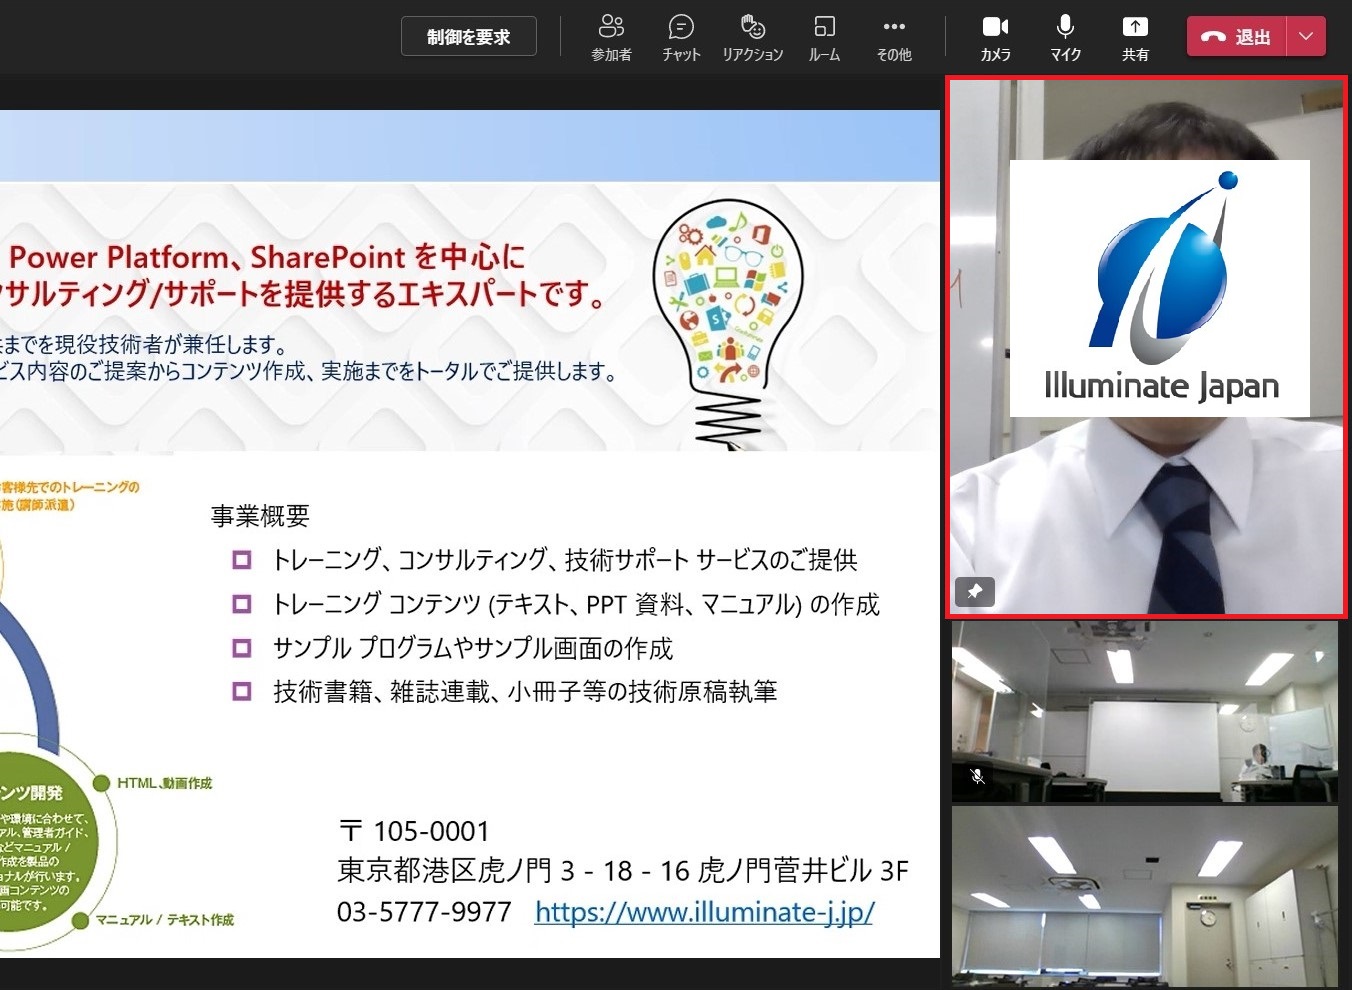Open the その他 more options menu
The width and height of the screenshot is (1352, 990).
894,38
